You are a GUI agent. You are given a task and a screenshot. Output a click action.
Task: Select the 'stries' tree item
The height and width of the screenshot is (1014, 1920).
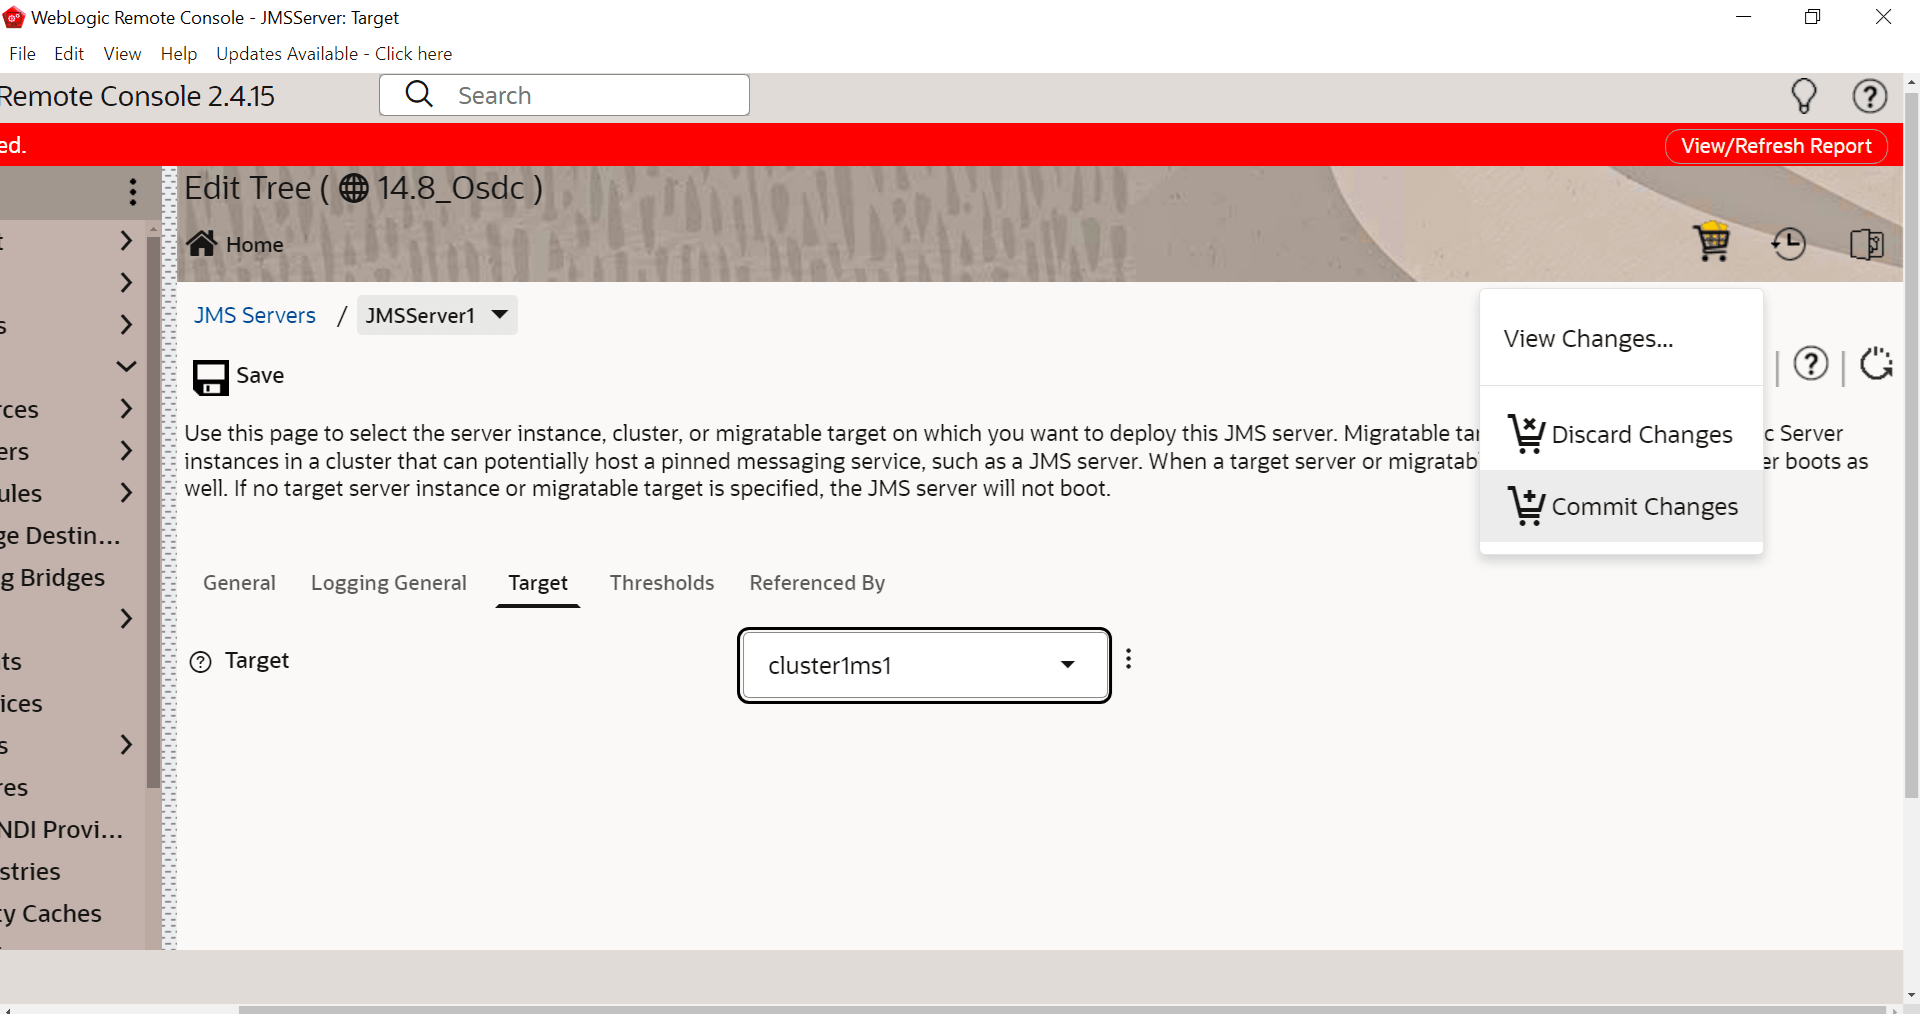point(30,872)
